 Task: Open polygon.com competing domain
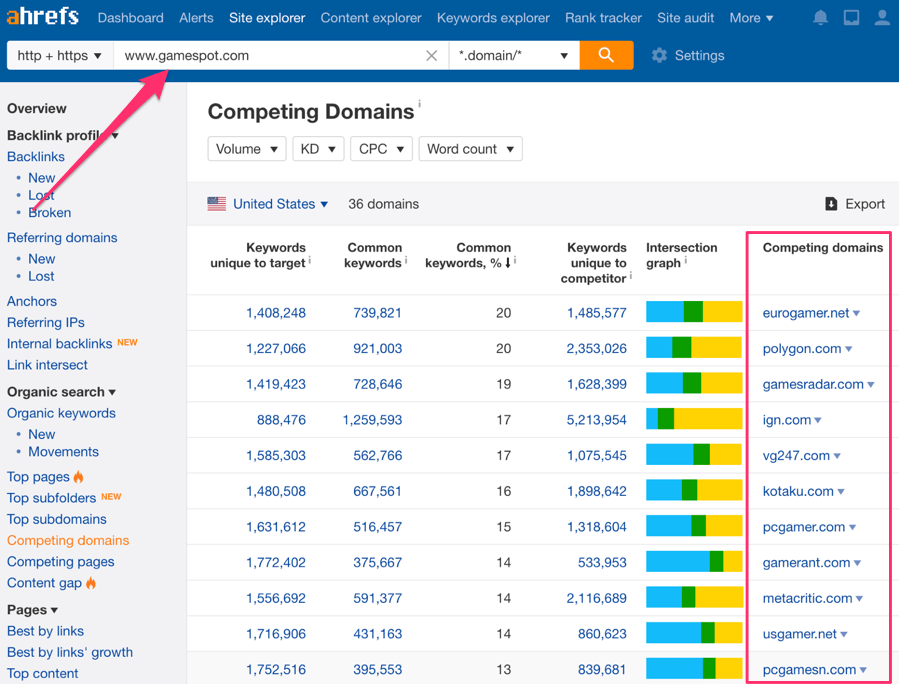pyautogui.click(x=802, y=349)
